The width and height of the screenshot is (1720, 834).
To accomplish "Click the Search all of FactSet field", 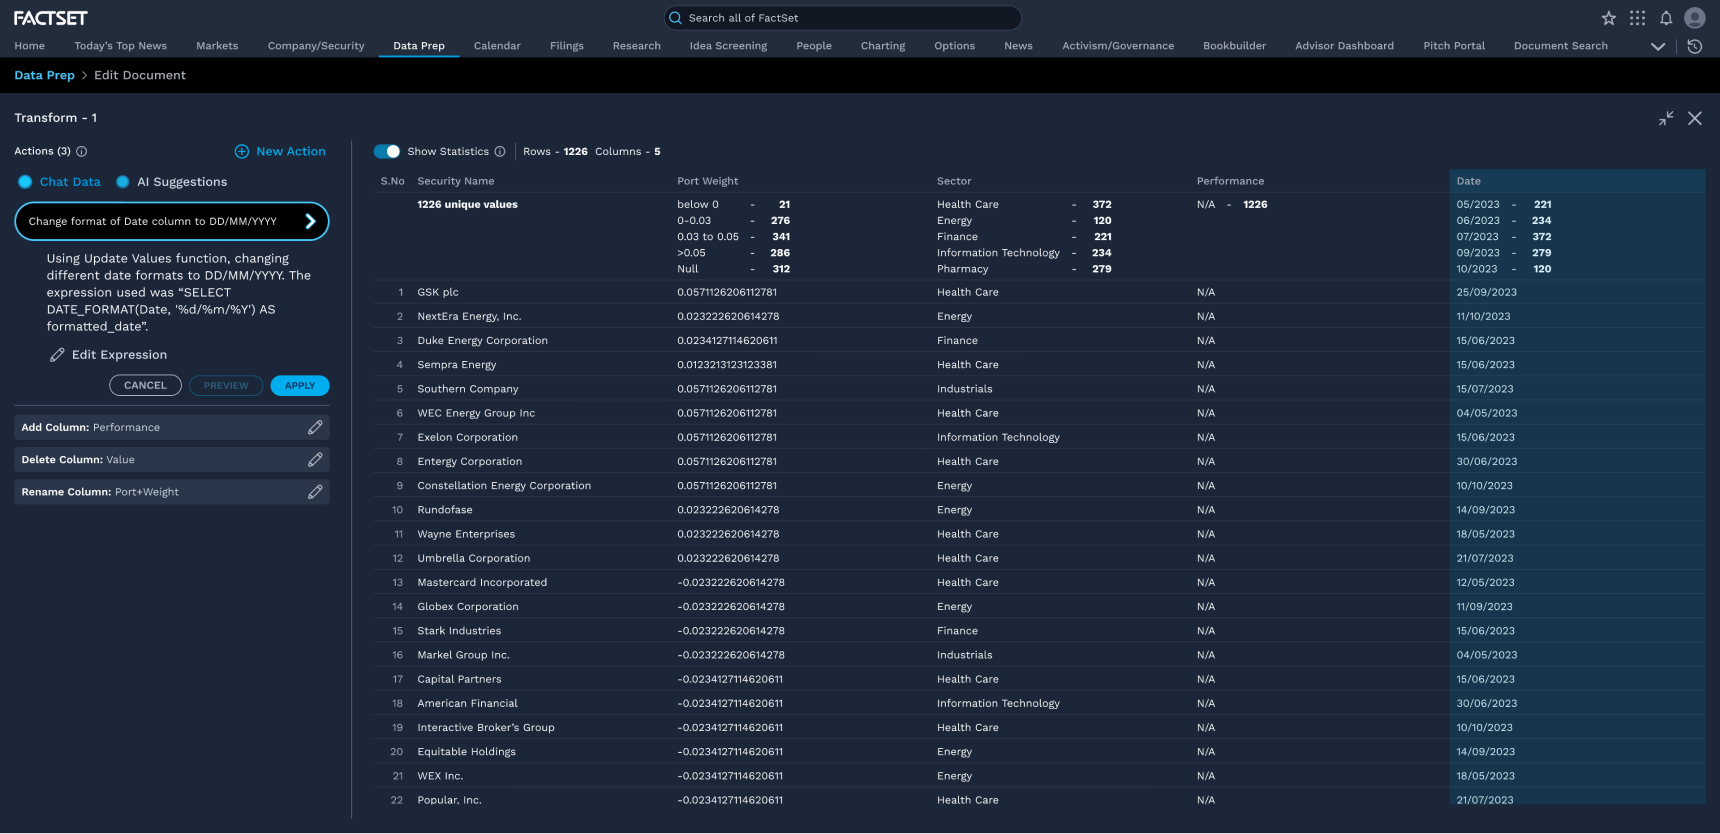I will [x=843, y=18].
